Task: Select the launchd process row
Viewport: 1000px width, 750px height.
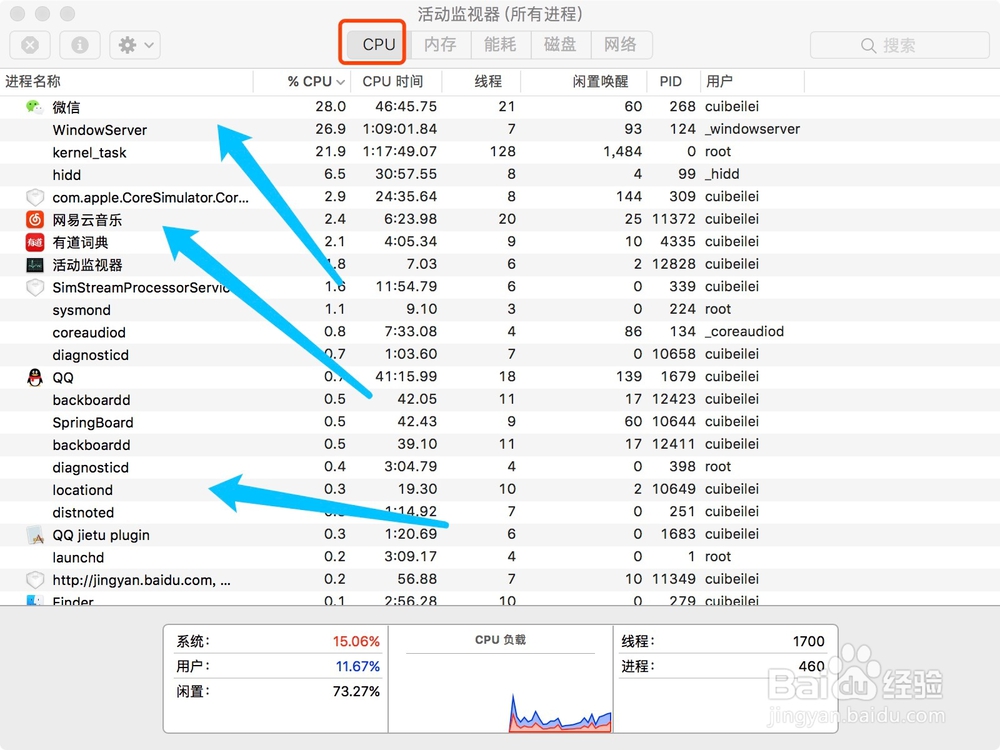Action: pos(500,557)
